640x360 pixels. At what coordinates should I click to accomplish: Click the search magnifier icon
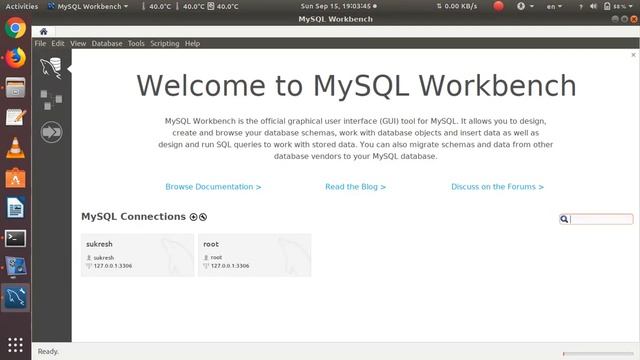(x=564, y=219)
